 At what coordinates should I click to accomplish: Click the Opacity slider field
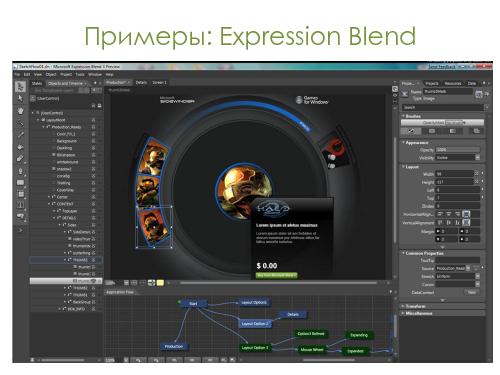[x=458, y=150]
